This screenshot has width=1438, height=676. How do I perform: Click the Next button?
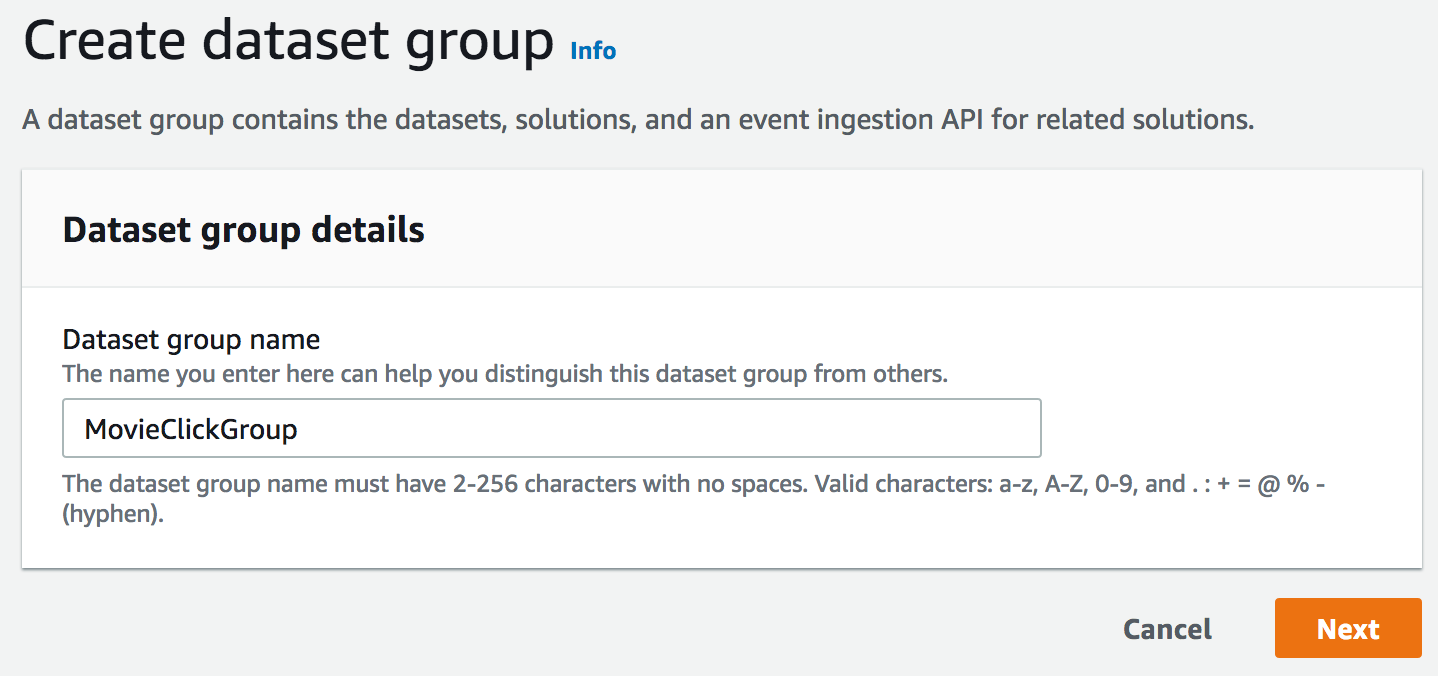click(1347, 629)
